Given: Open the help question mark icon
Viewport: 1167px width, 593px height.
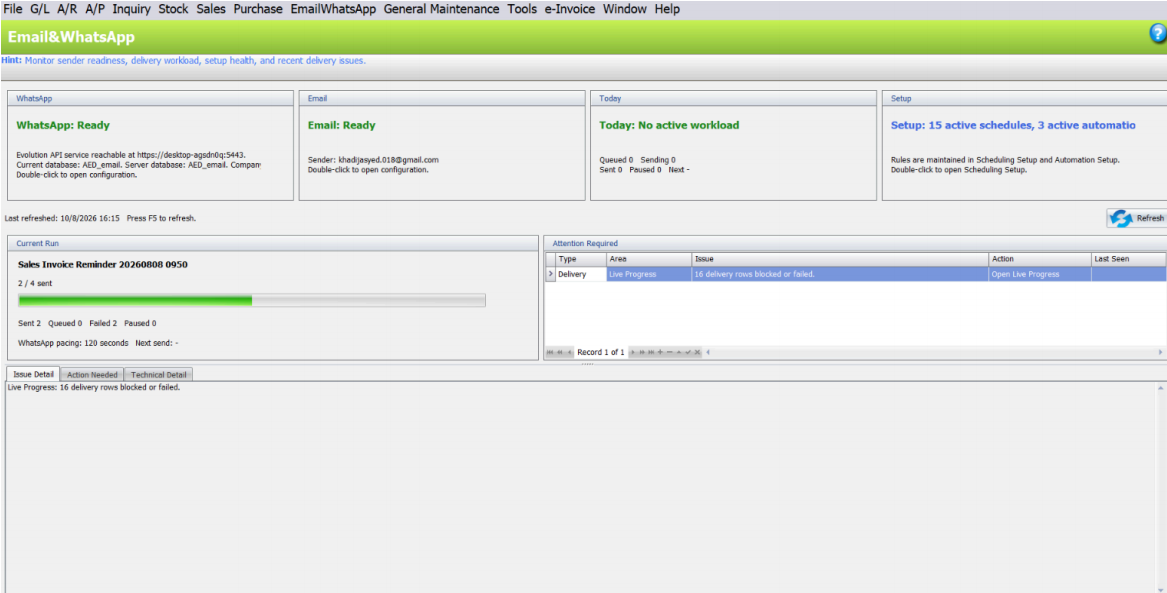Looking at the screenshot, I should click(x=1157, y=33).
